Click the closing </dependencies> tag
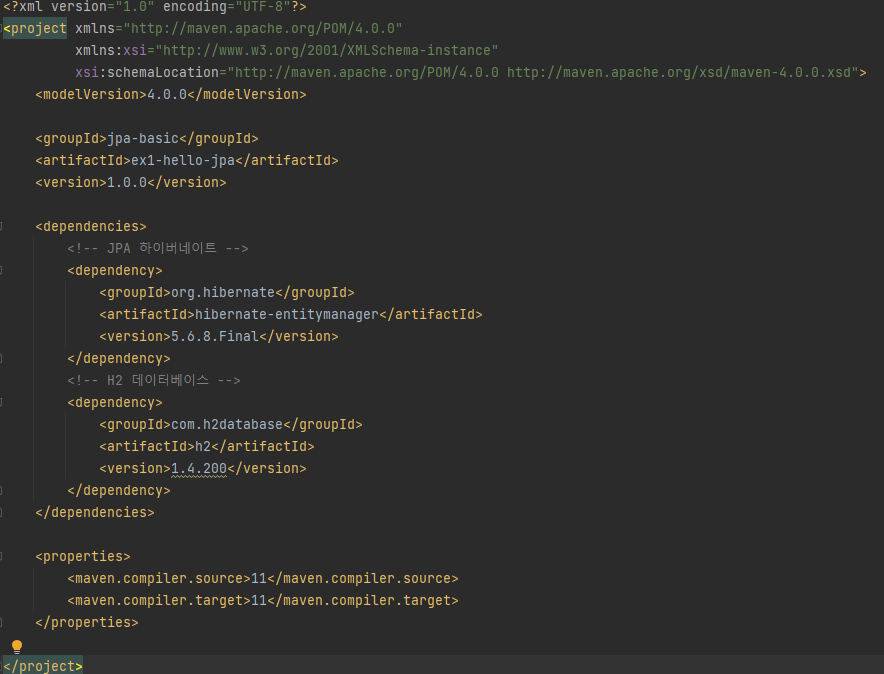The height and width of the screenshot is (674, 884). tap(95, 512)
